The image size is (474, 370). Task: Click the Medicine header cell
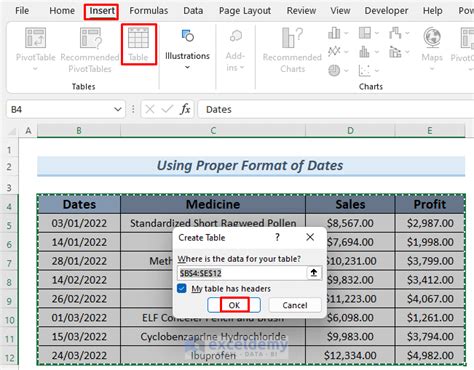point(213,204)
